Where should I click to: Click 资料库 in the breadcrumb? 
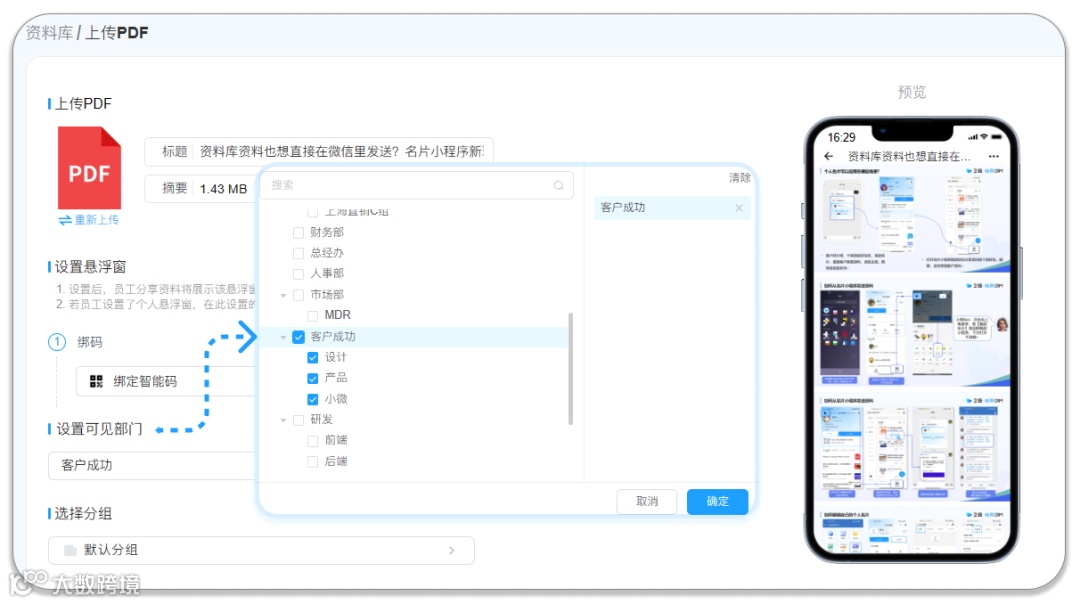coord(49,32)
